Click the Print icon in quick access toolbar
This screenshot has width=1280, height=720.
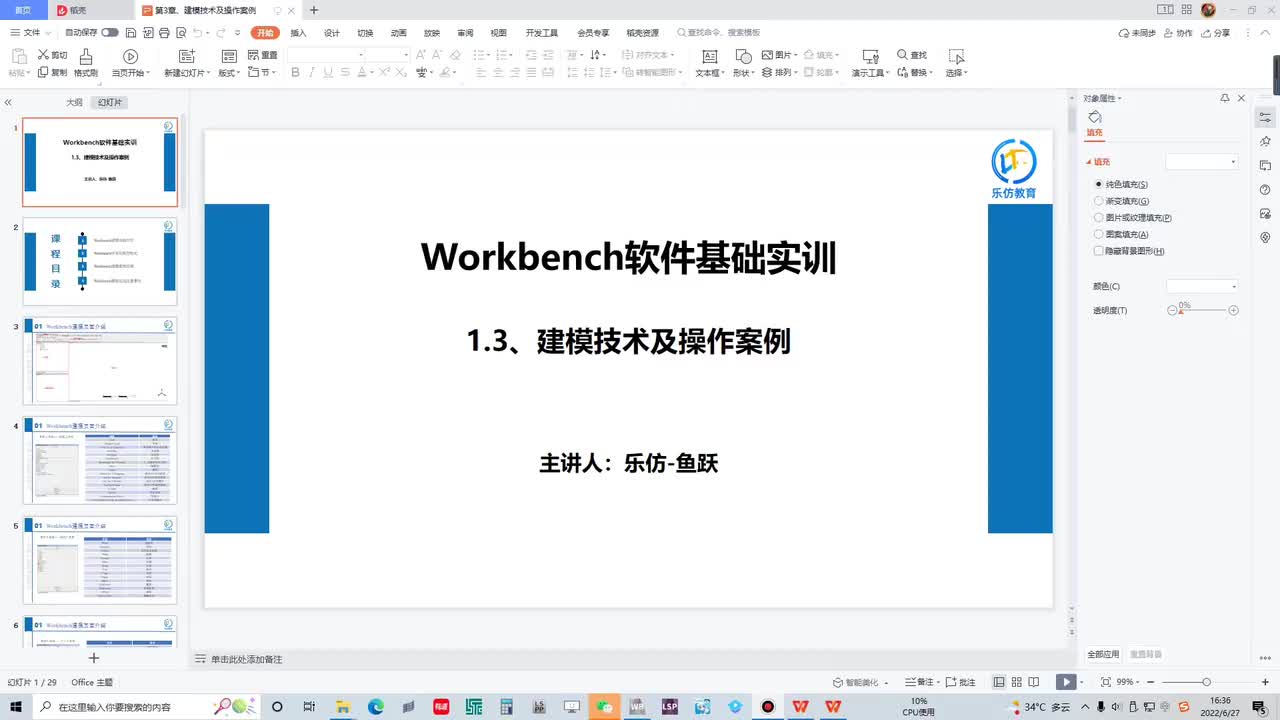pos(163,33)
